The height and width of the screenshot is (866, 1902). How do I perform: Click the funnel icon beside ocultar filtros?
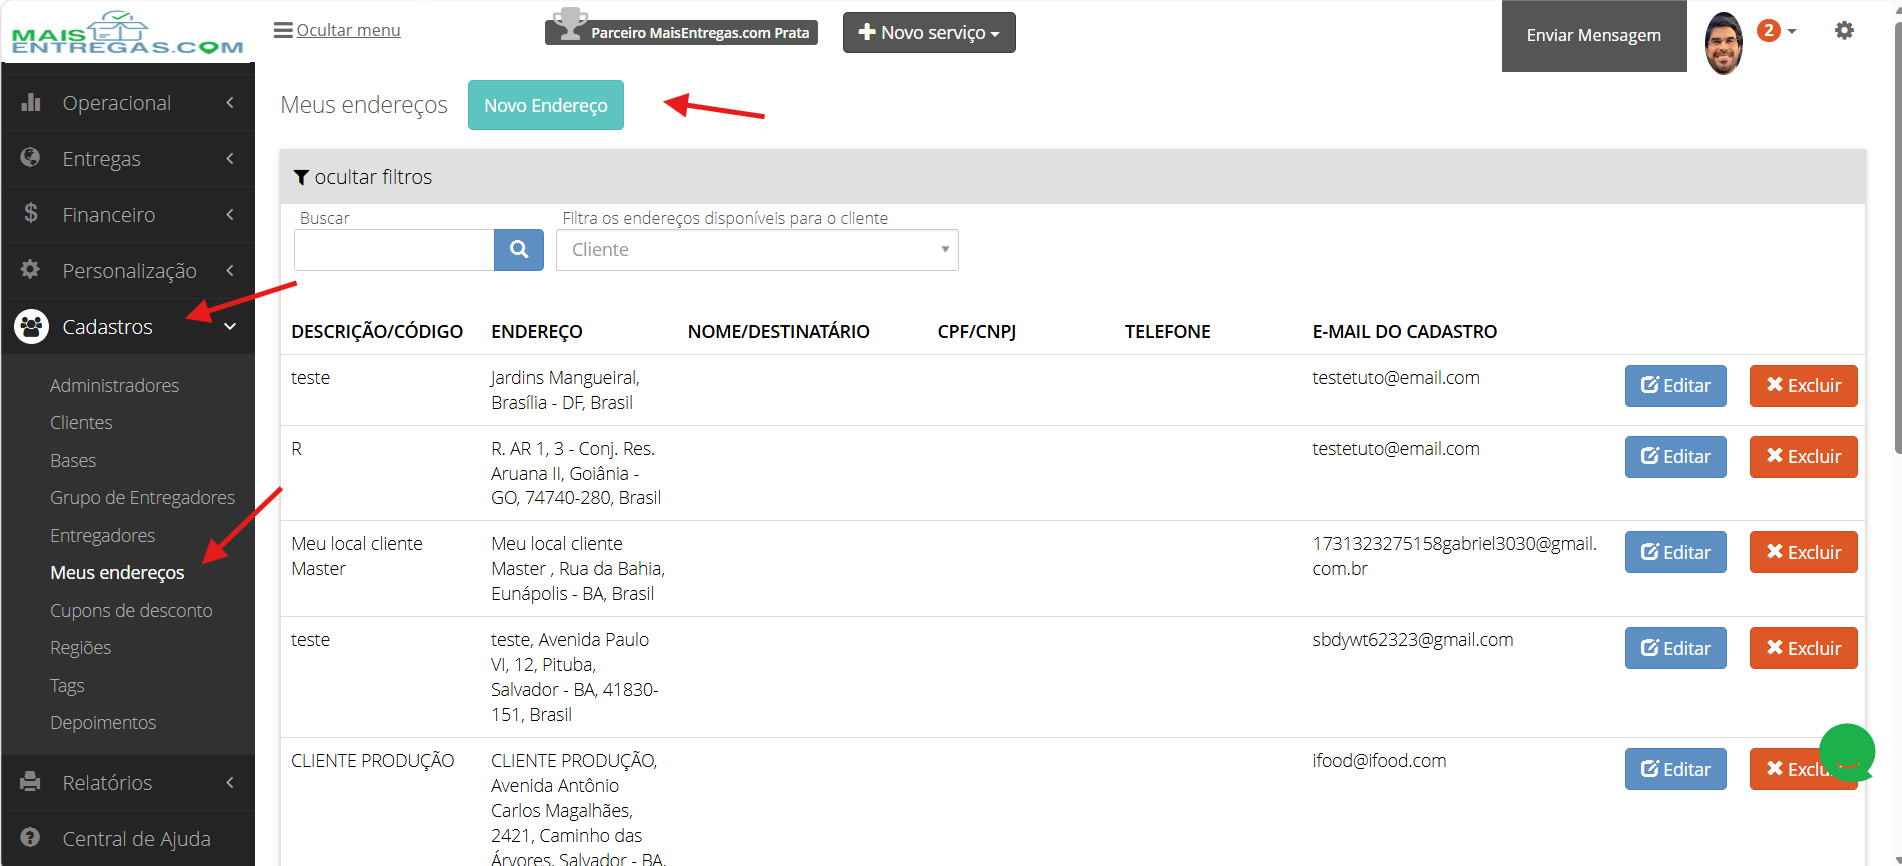pyautogui.click(x=301, y=177)
